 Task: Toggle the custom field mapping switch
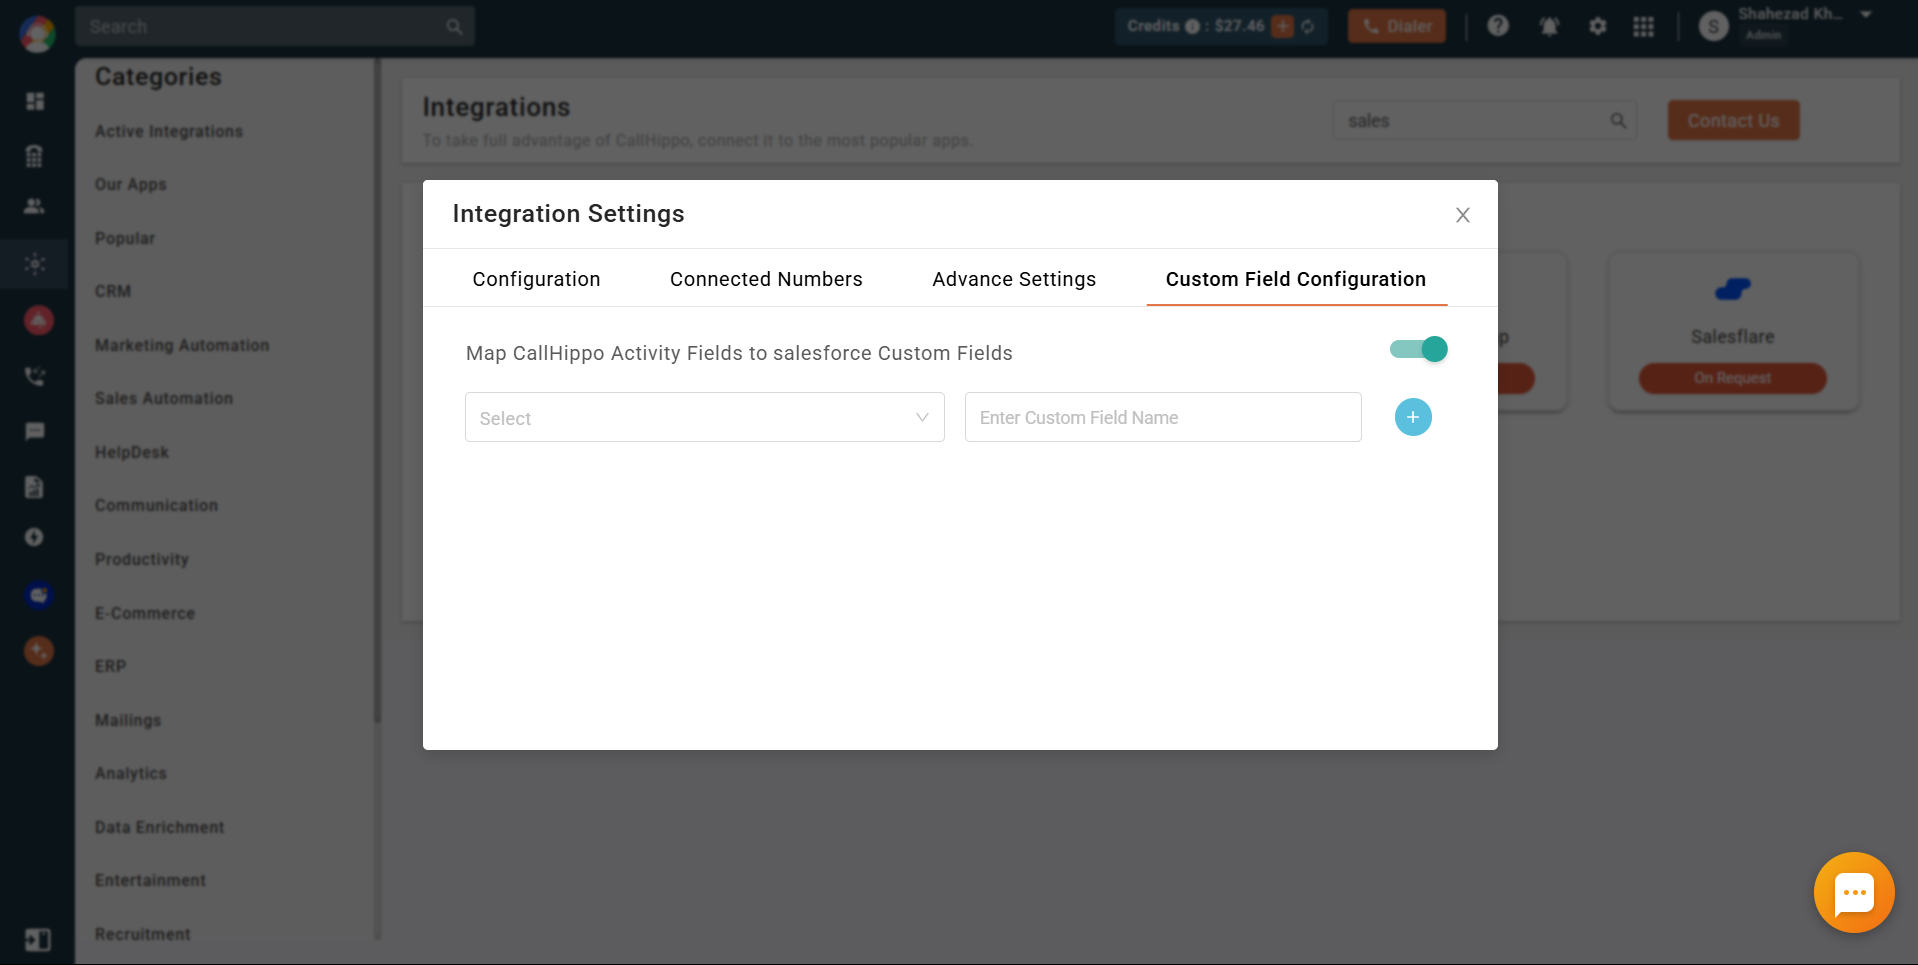pyautogui.click(x=1418, y=349)
